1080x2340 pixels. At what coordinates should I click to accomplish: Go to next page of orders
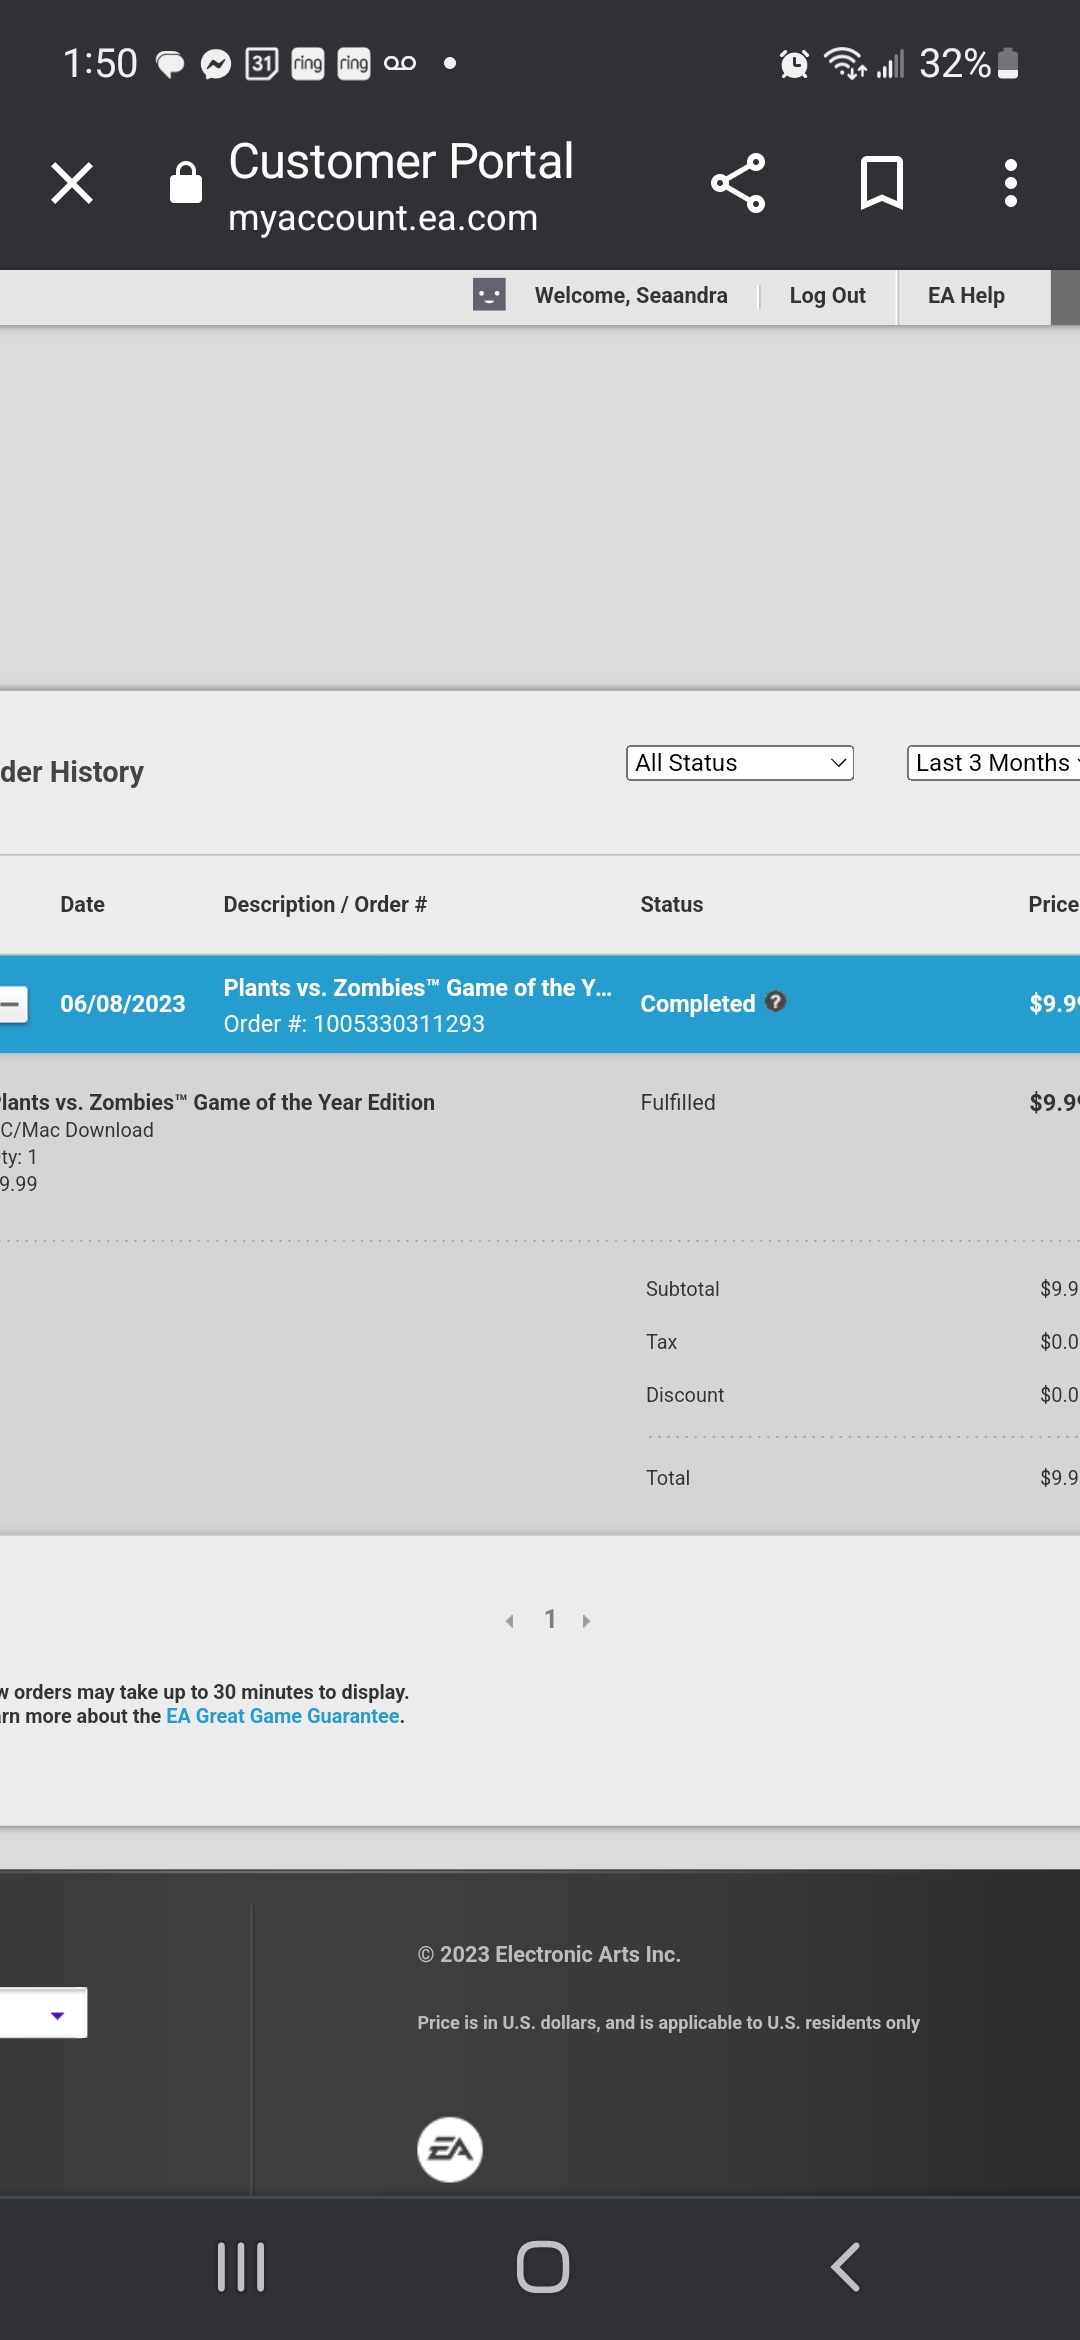tap(586, 1621)
